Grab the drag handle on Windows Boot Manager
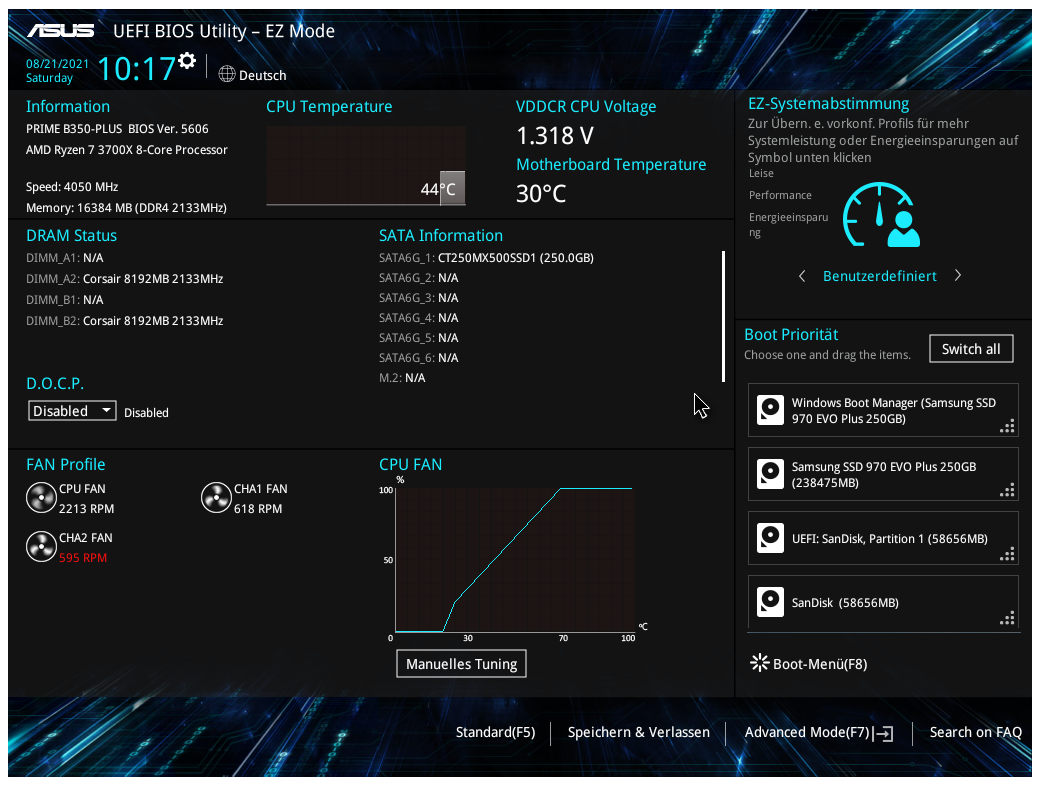The width and height of the screenshot is (1053, 790). [x=1007, y=426]
